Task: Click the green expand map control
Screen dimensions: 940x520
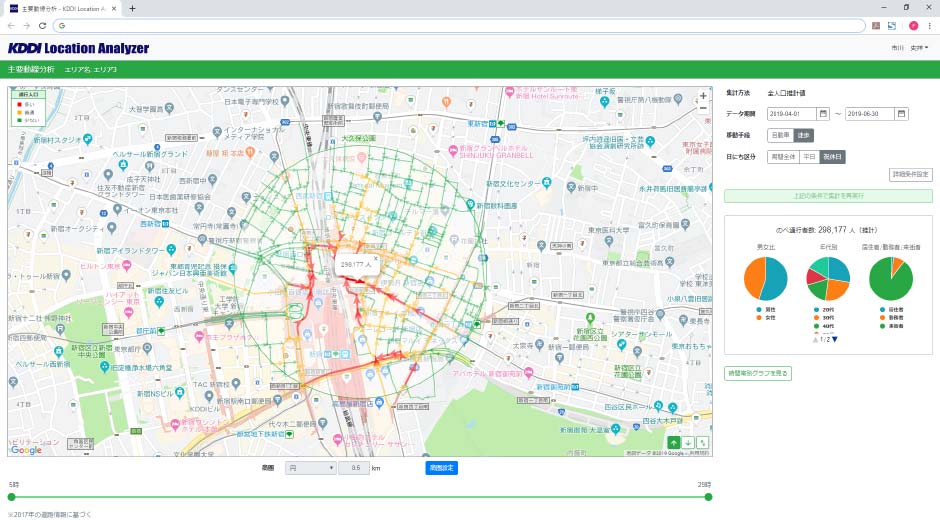Action: coord(703,442)
